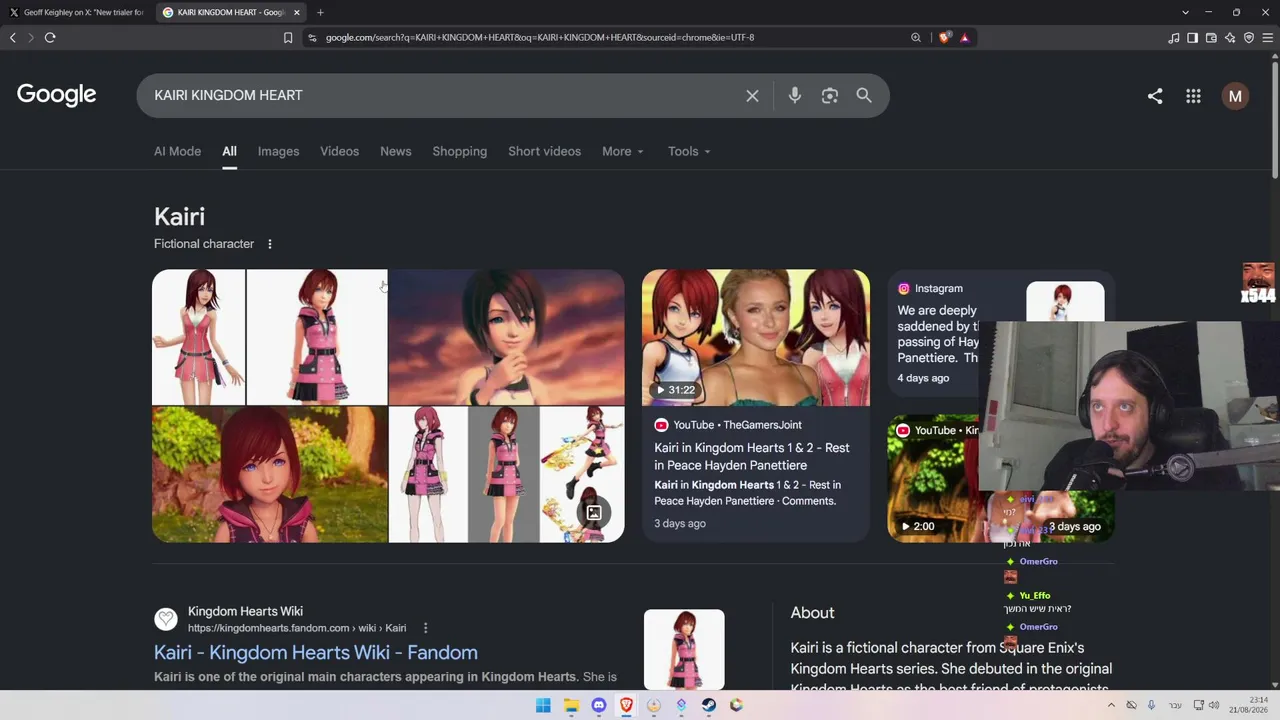Submit the search with the magnifier icon

(864, 96)
